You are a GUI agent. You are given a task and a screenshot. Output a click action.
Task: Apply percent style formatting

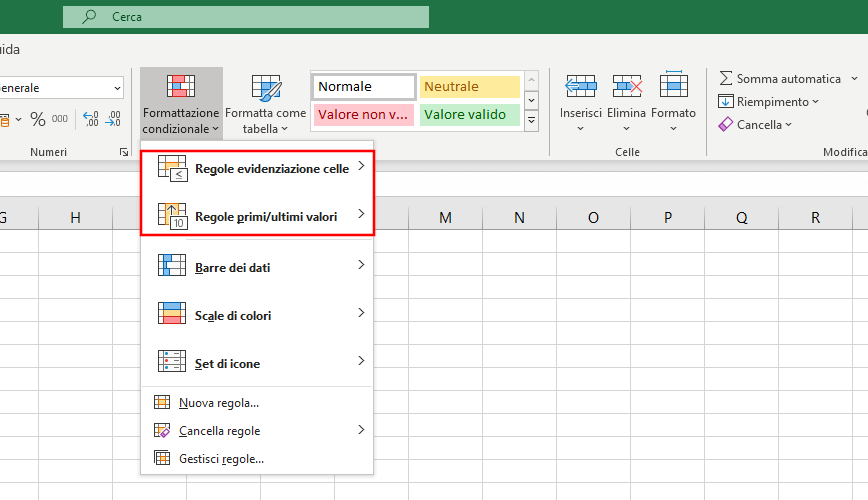[38, 118]
